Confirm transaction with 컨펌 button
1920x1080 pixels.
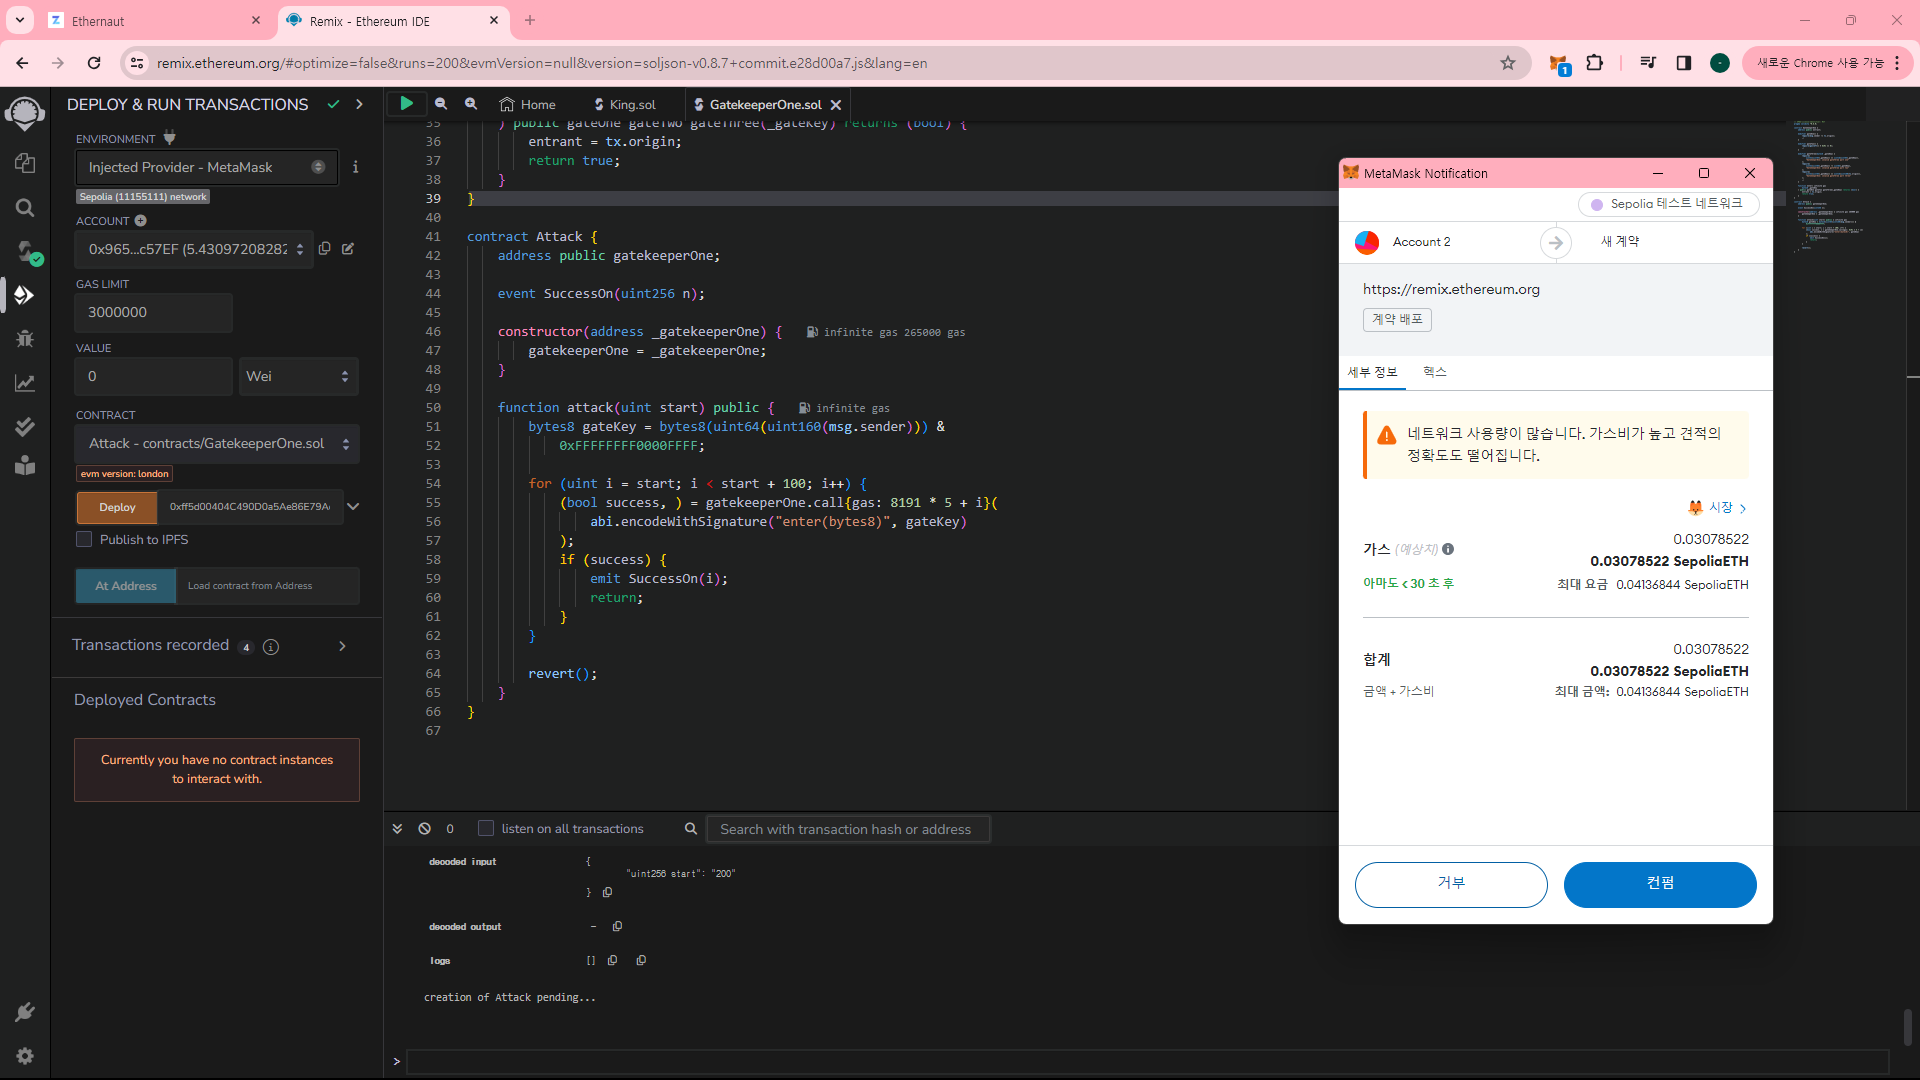coord(1659,884)
